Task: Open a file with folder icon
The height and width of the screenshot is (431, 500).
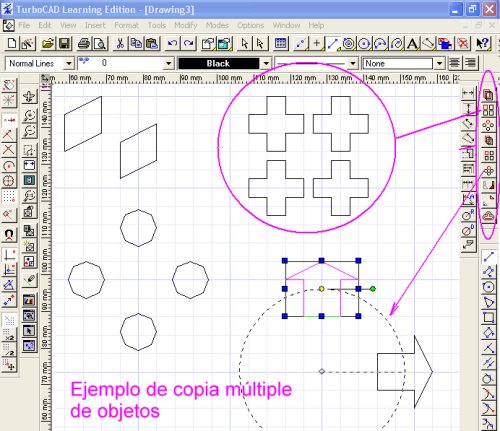Action: tap(48, 43)
